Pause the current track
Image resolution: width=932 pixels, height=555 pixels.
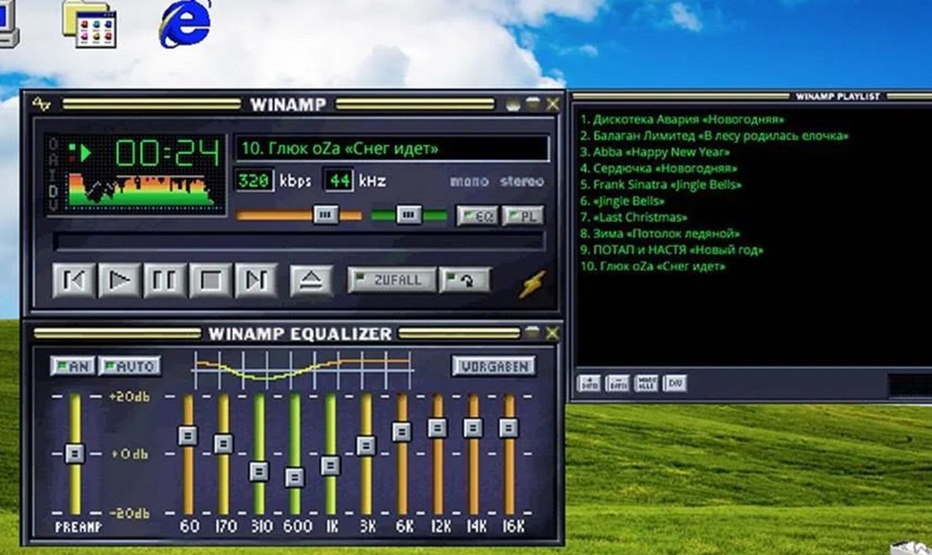pyautogui.click(x=165, y=281)
